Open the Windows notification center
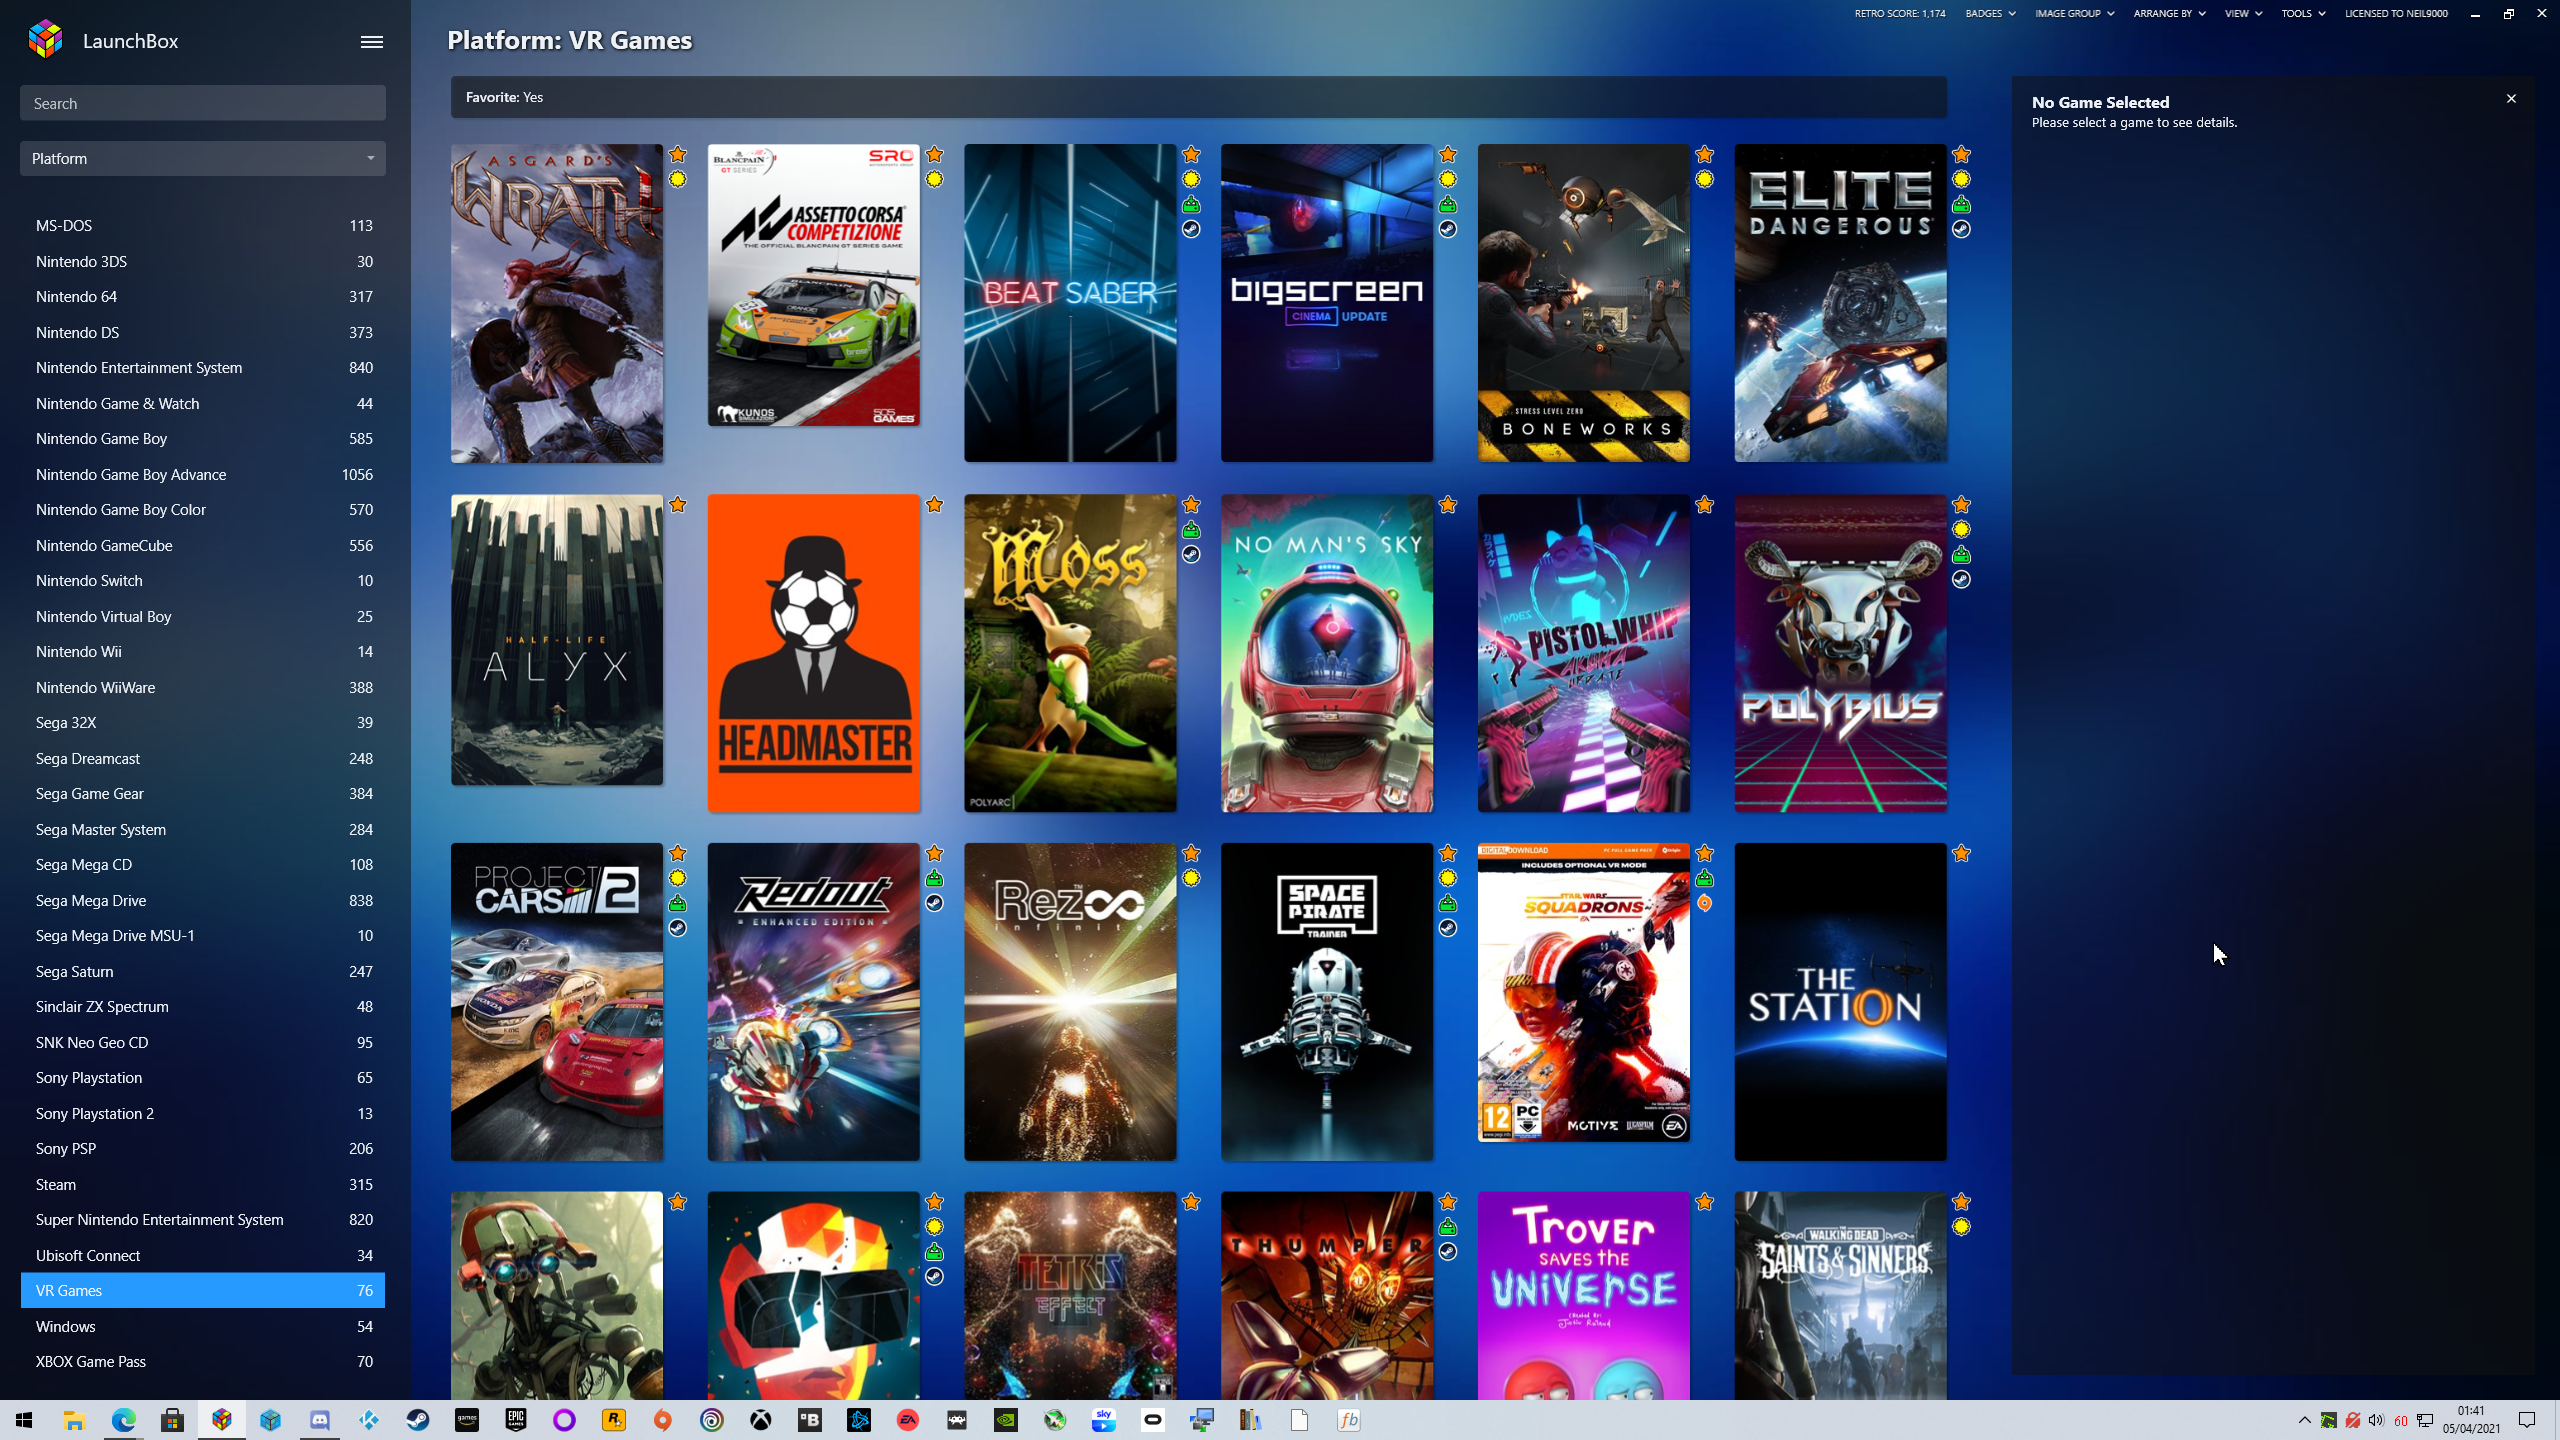 pos(2527,1420)
